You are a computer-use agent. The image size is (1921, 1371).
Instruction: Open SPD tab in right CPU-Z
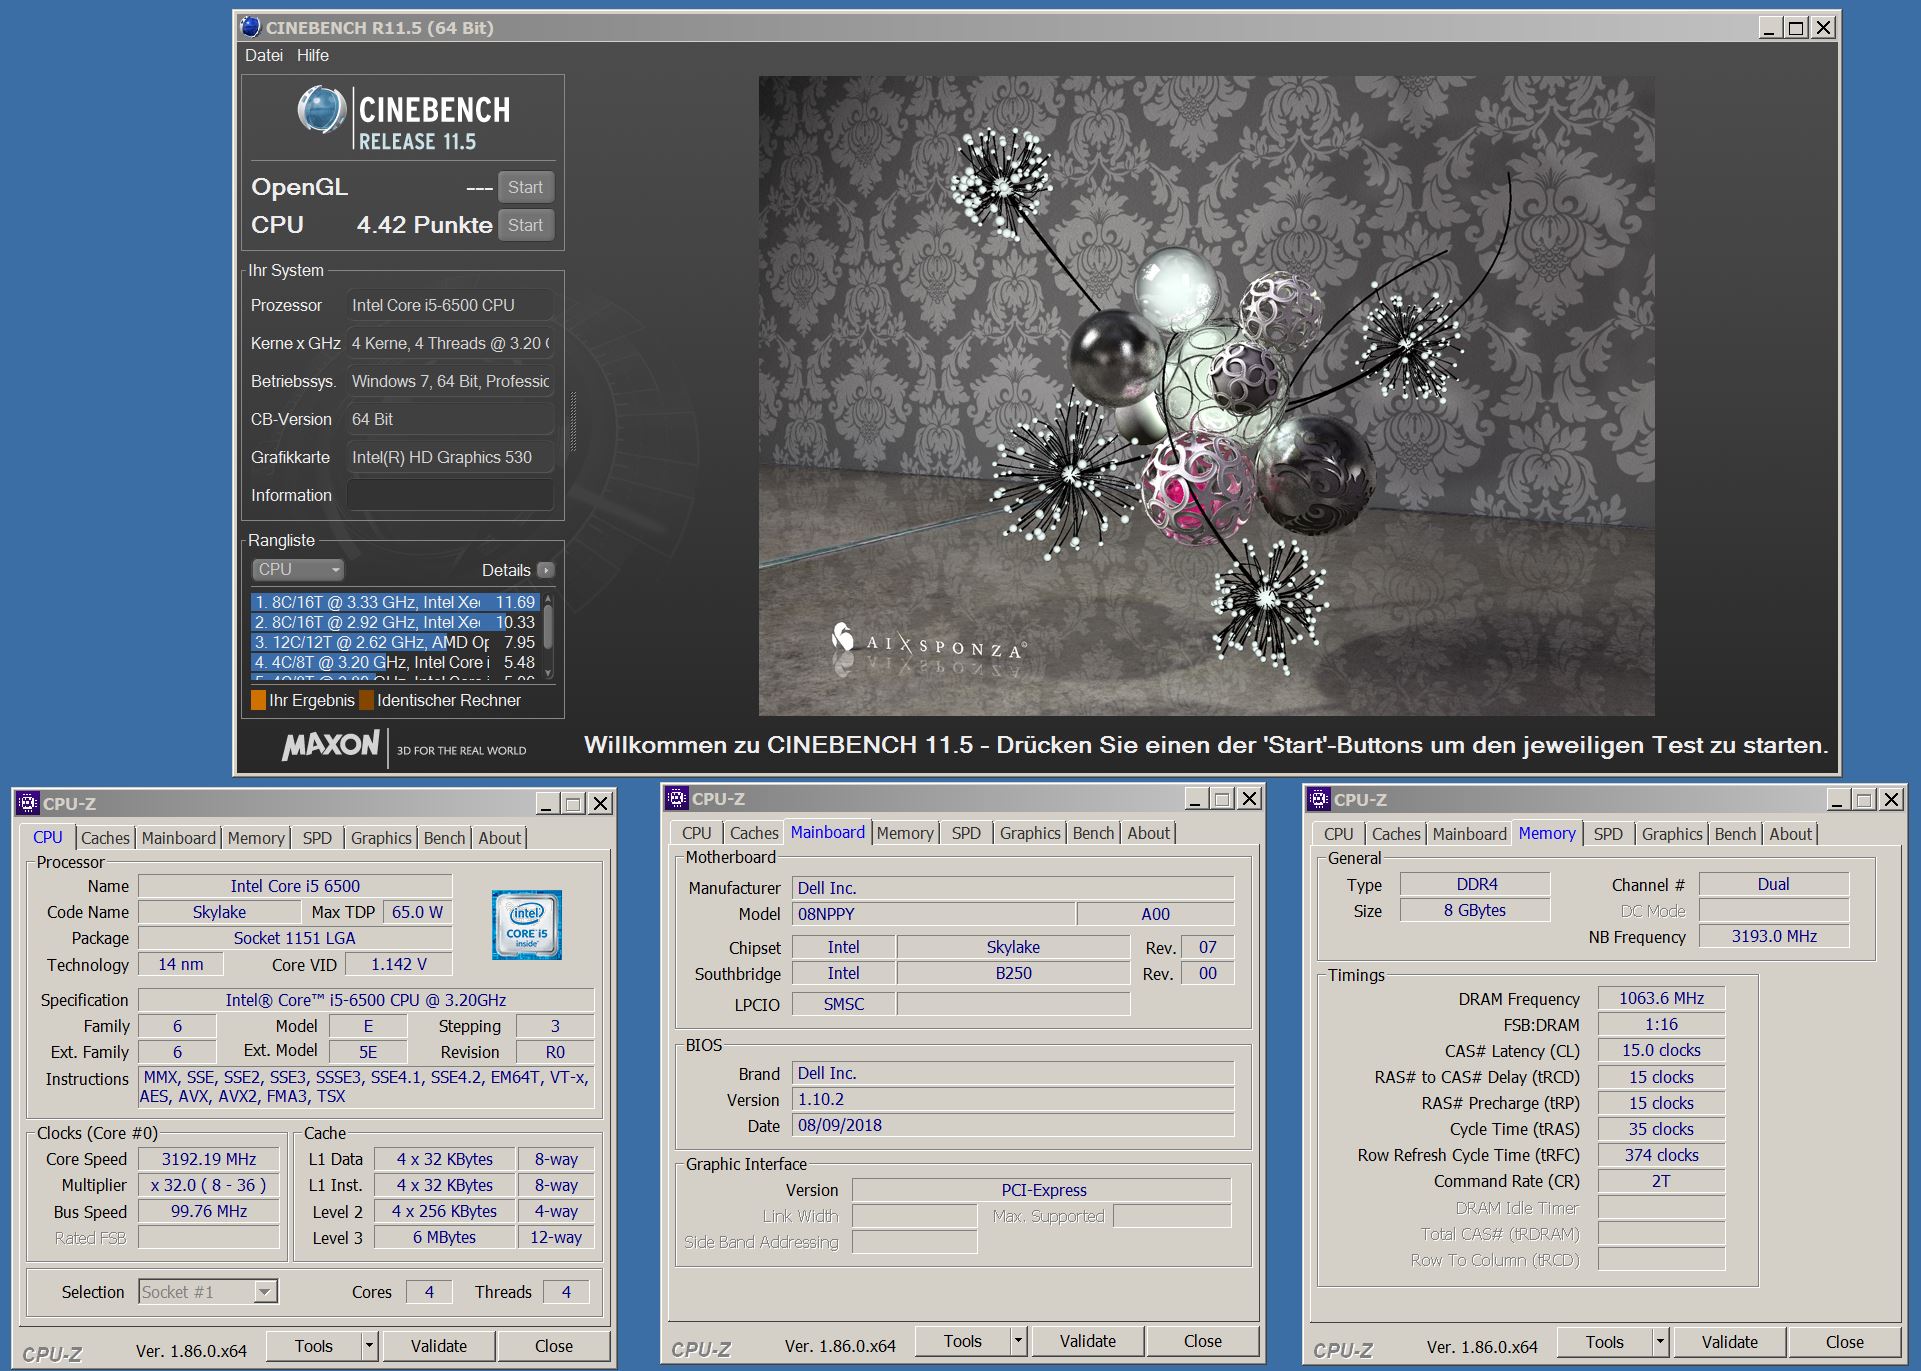coord(1608,834)
